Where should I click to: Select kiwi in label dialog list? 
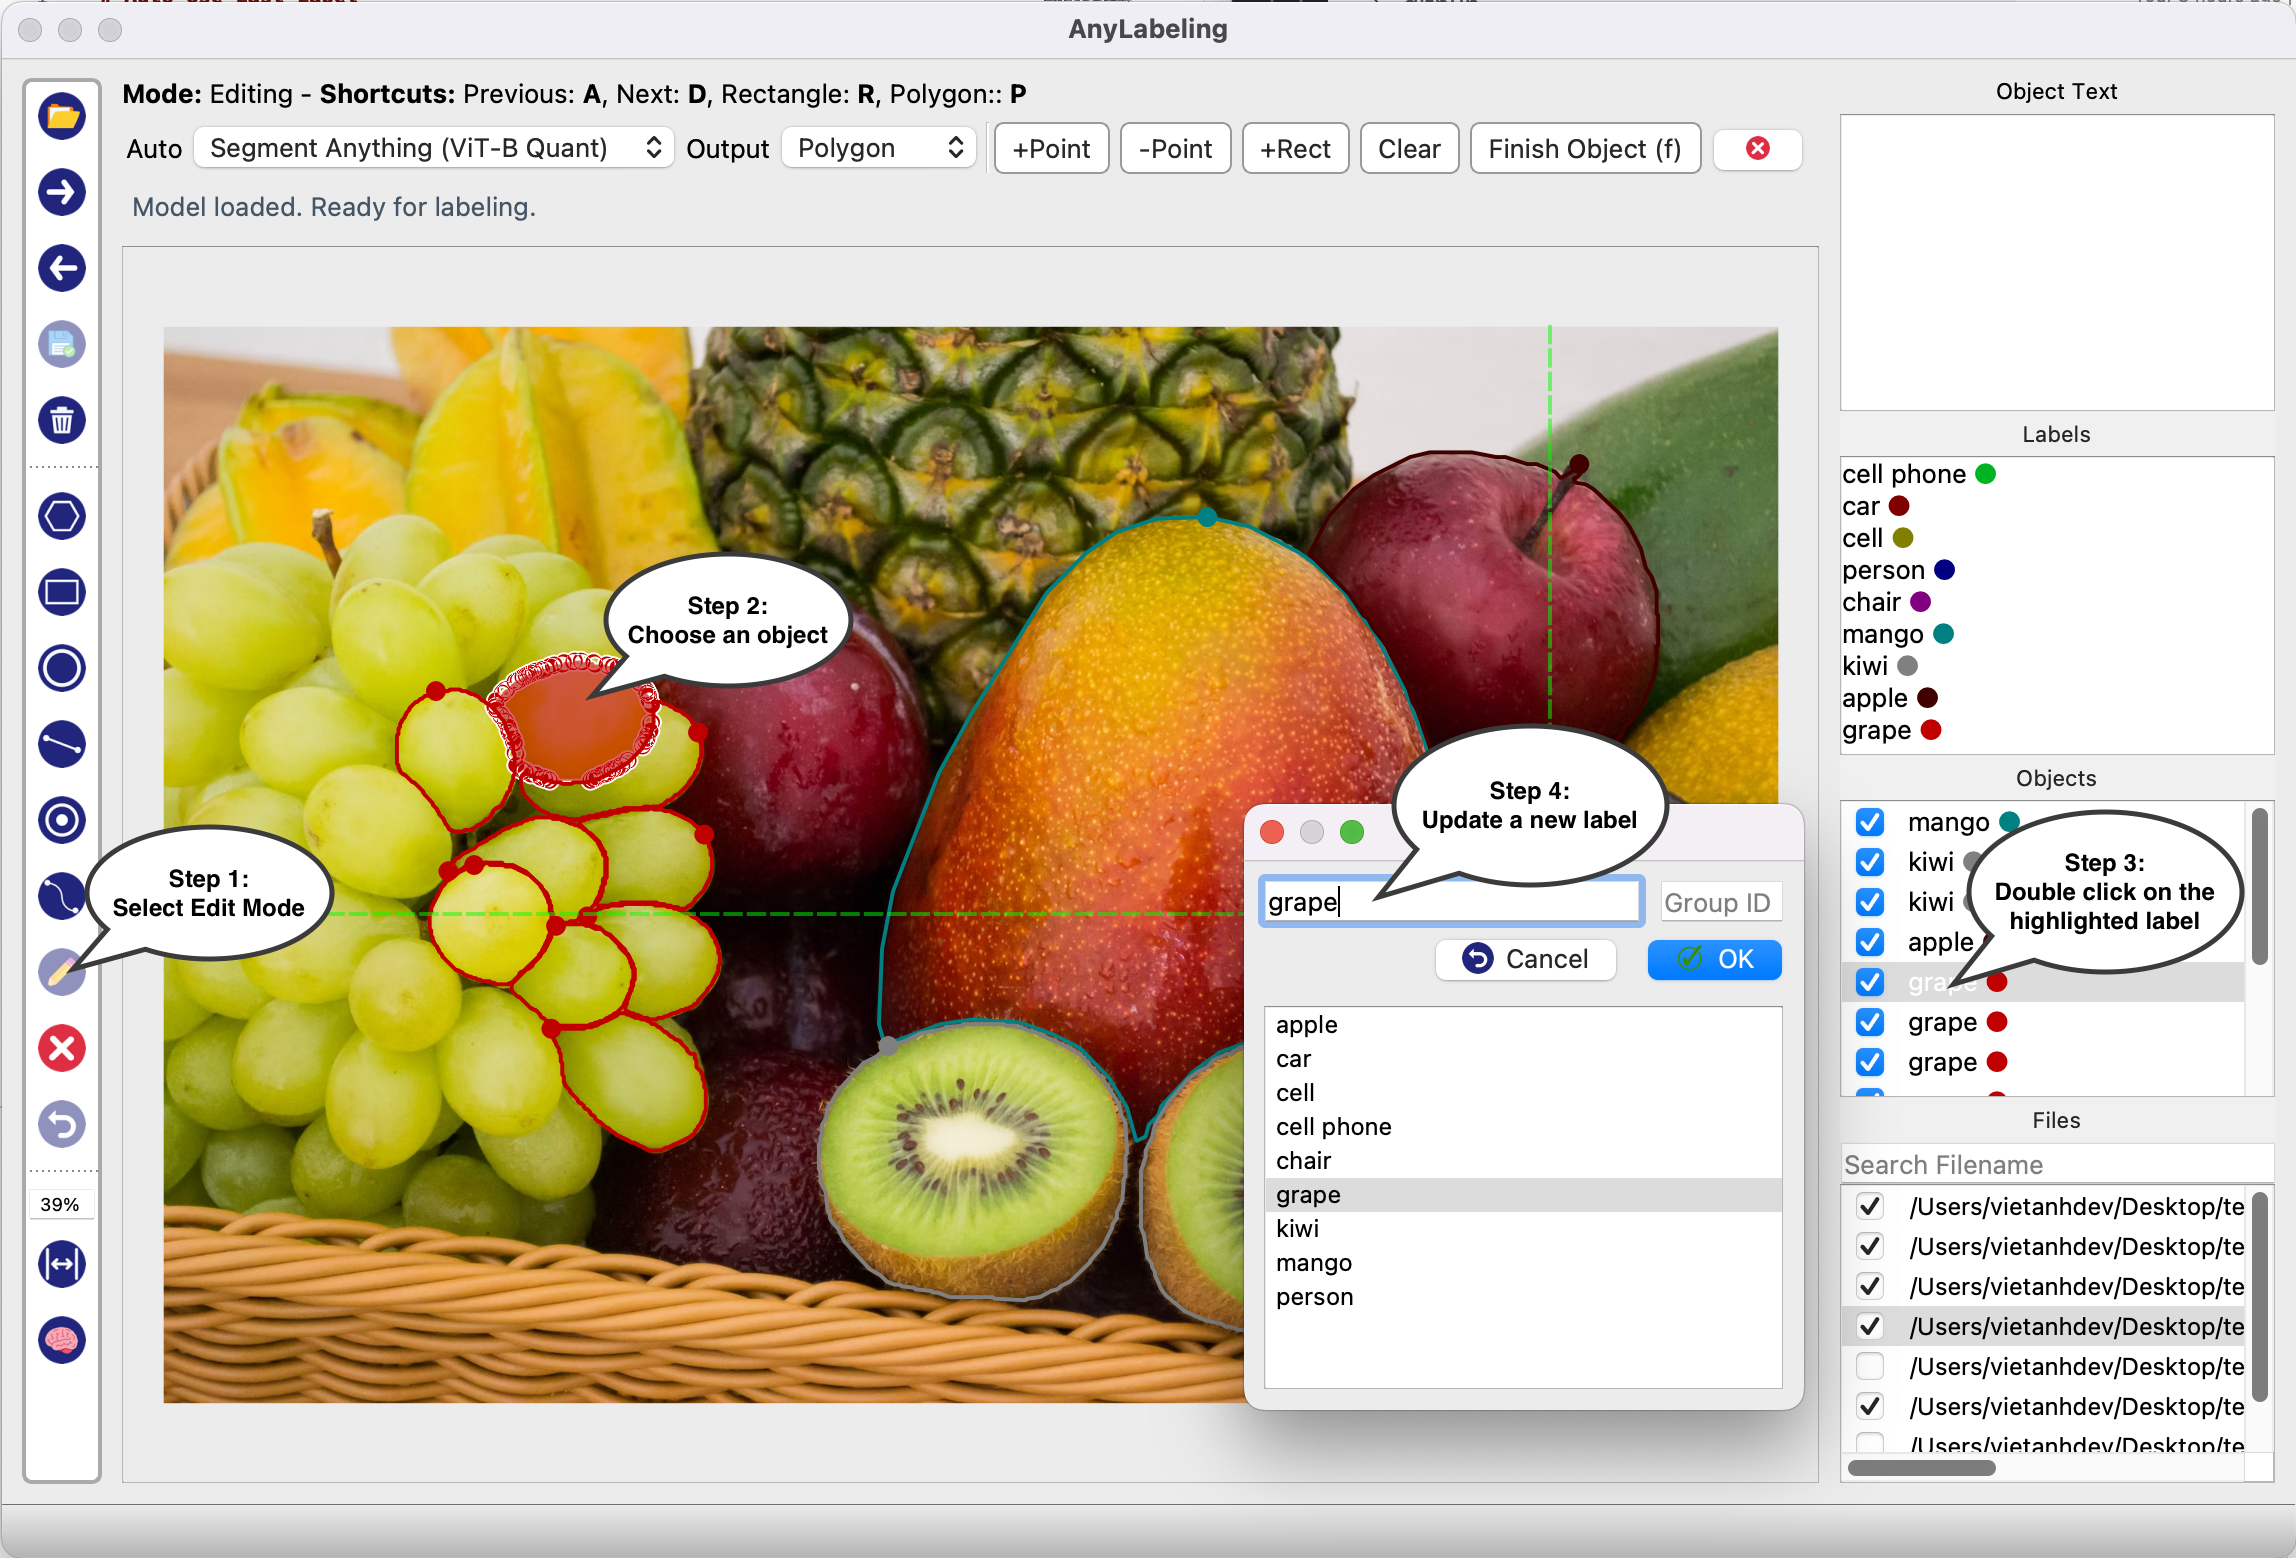1297,1229
